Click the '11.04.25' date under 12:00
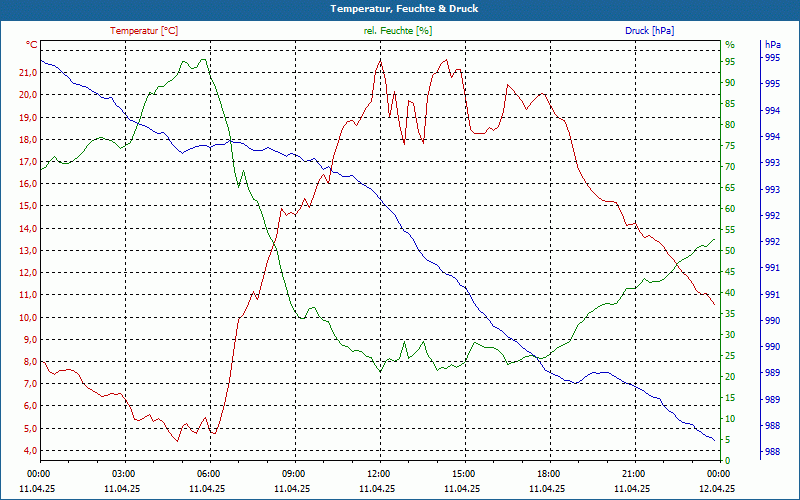The width and height of the screenshot is (800, 500). click(377, 489)
